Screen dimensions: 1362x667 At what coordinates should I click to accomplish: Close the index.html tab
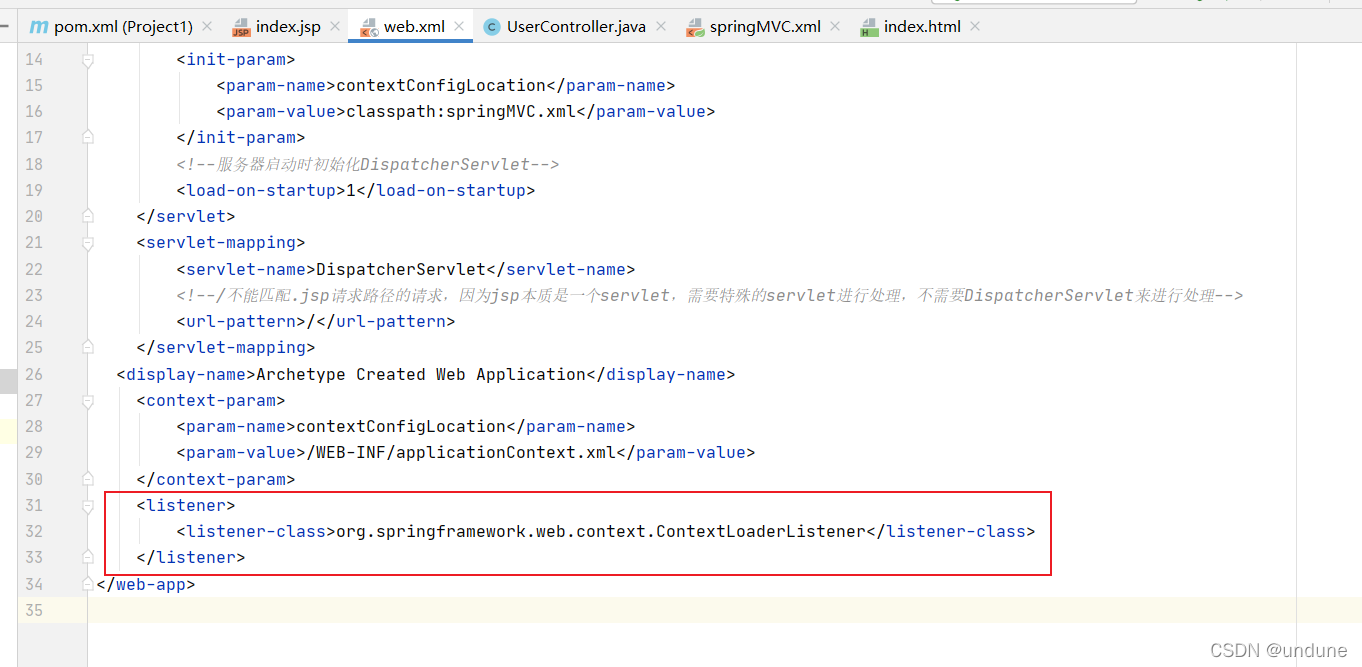974,26
